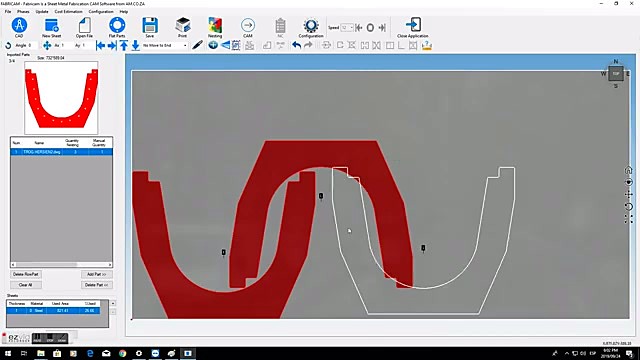Screen dimensions: 640x360
Task: Open the Configuration menu
Action: [101, 11]
